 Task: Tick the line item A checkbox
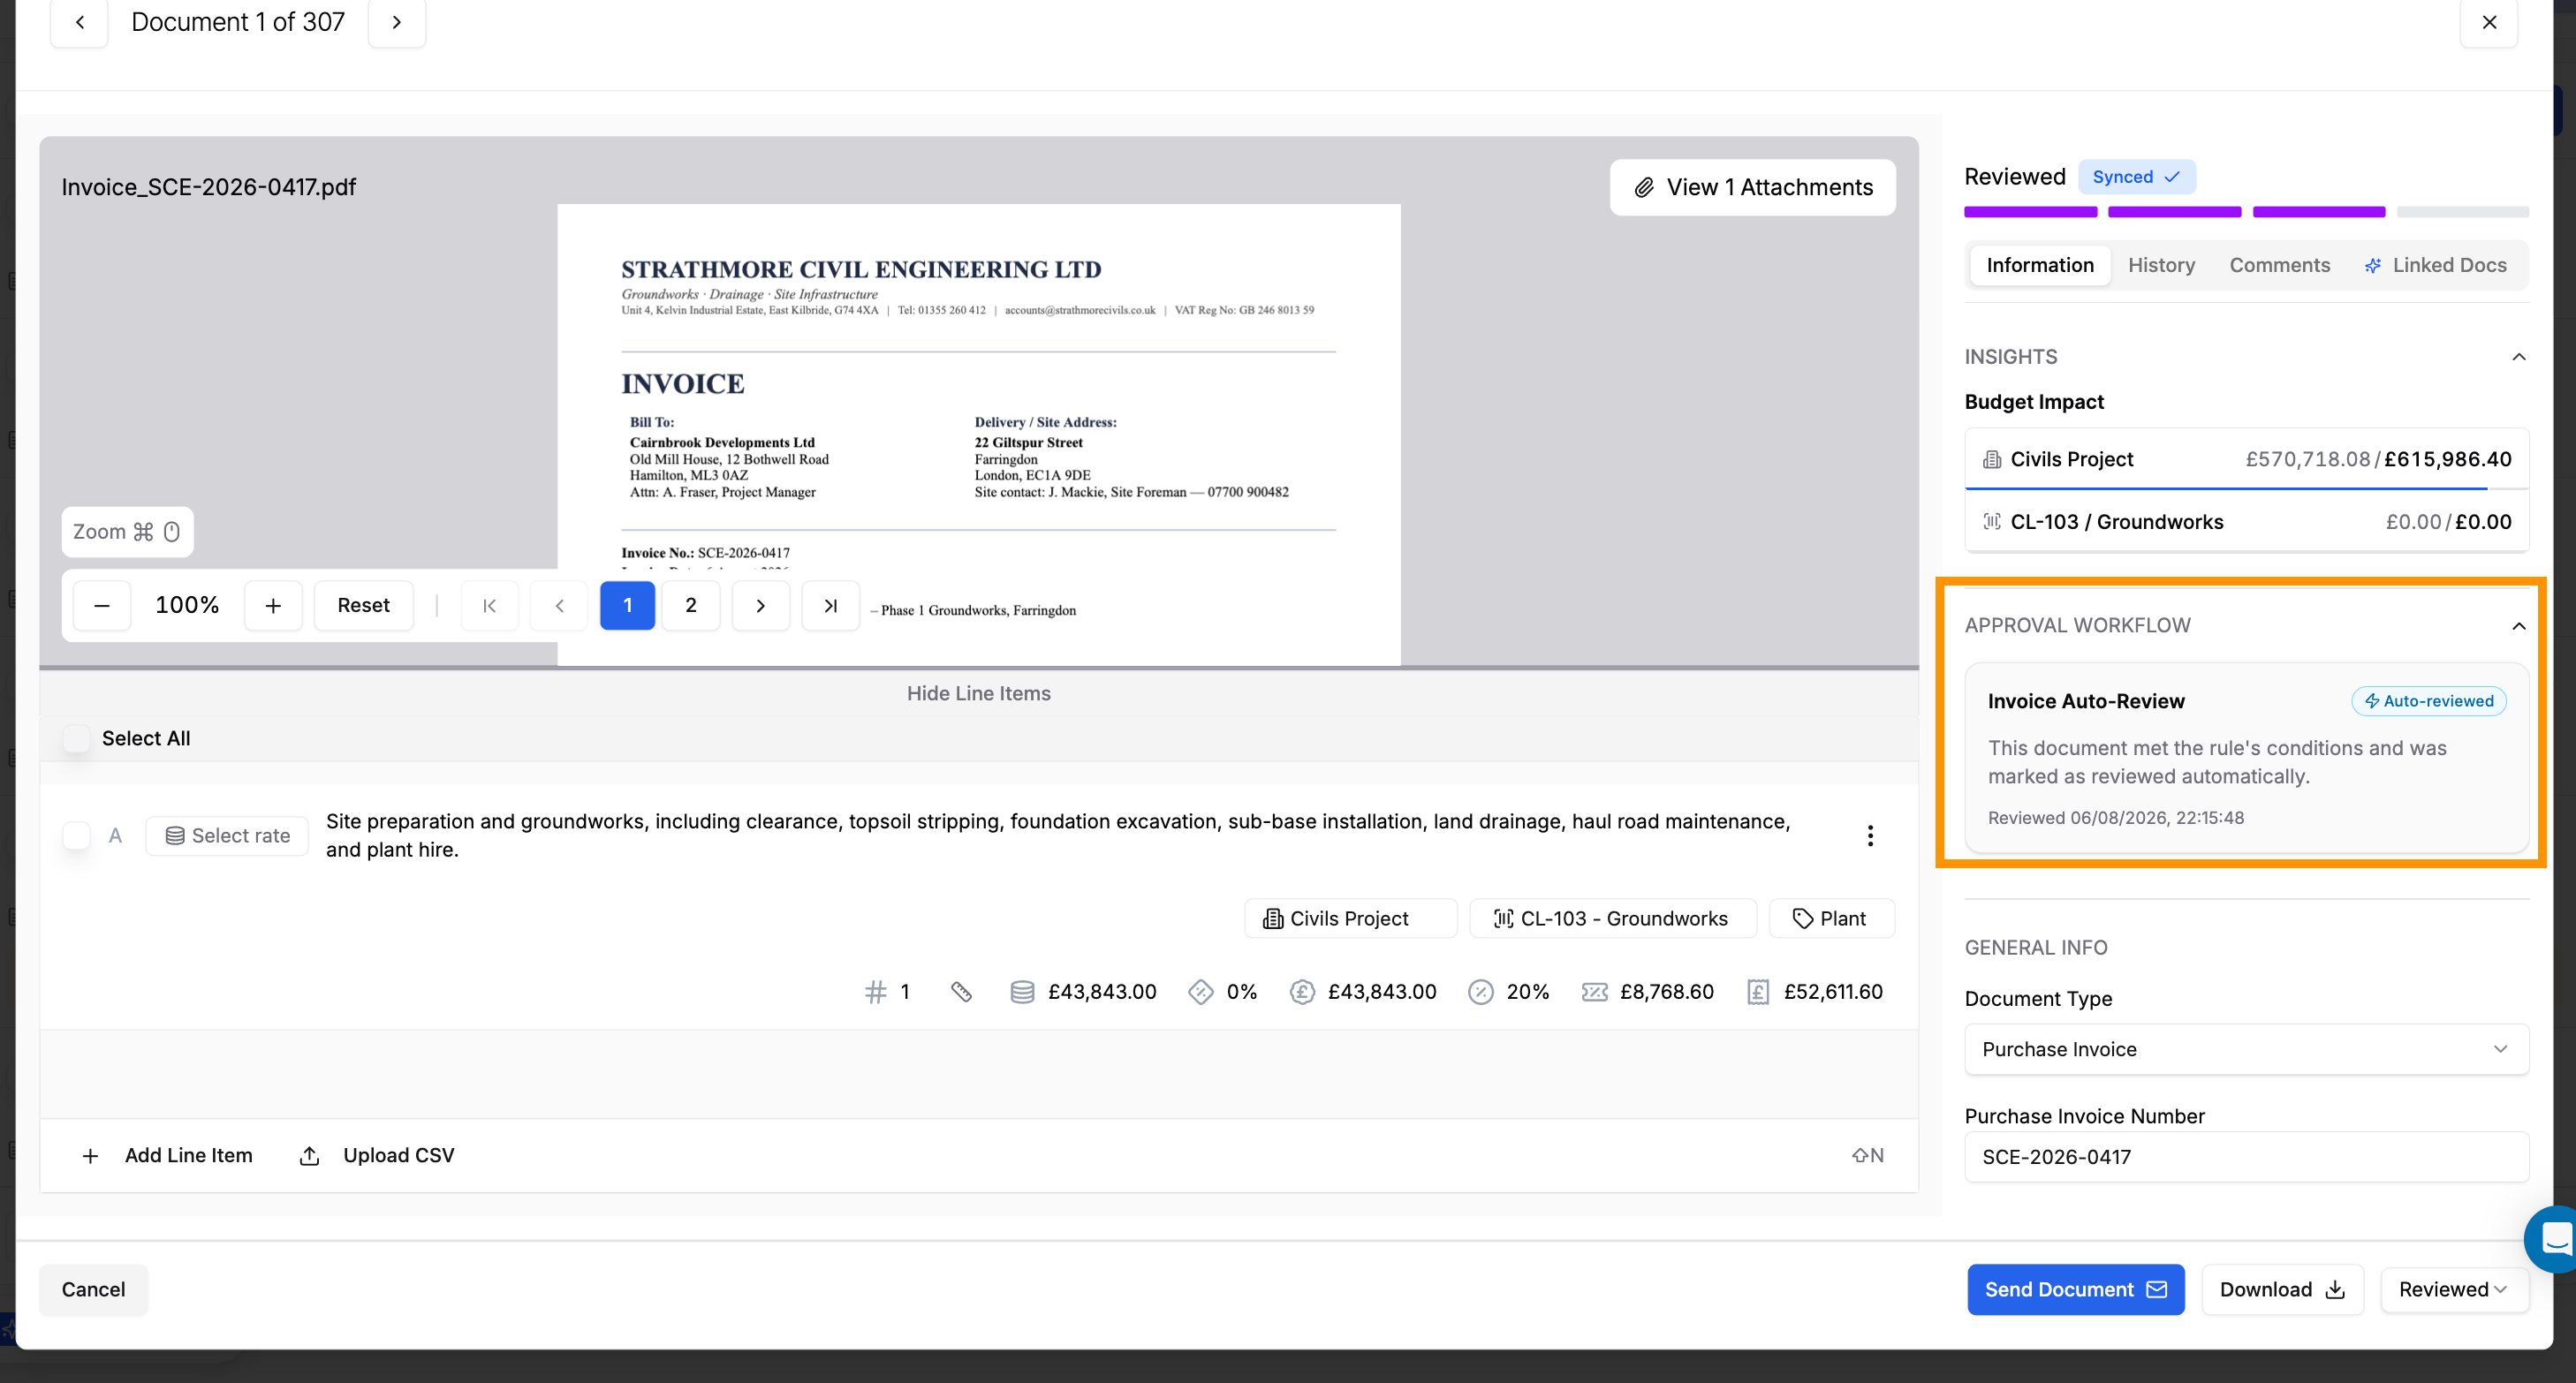pyautogui.click(x=76, y=836)
